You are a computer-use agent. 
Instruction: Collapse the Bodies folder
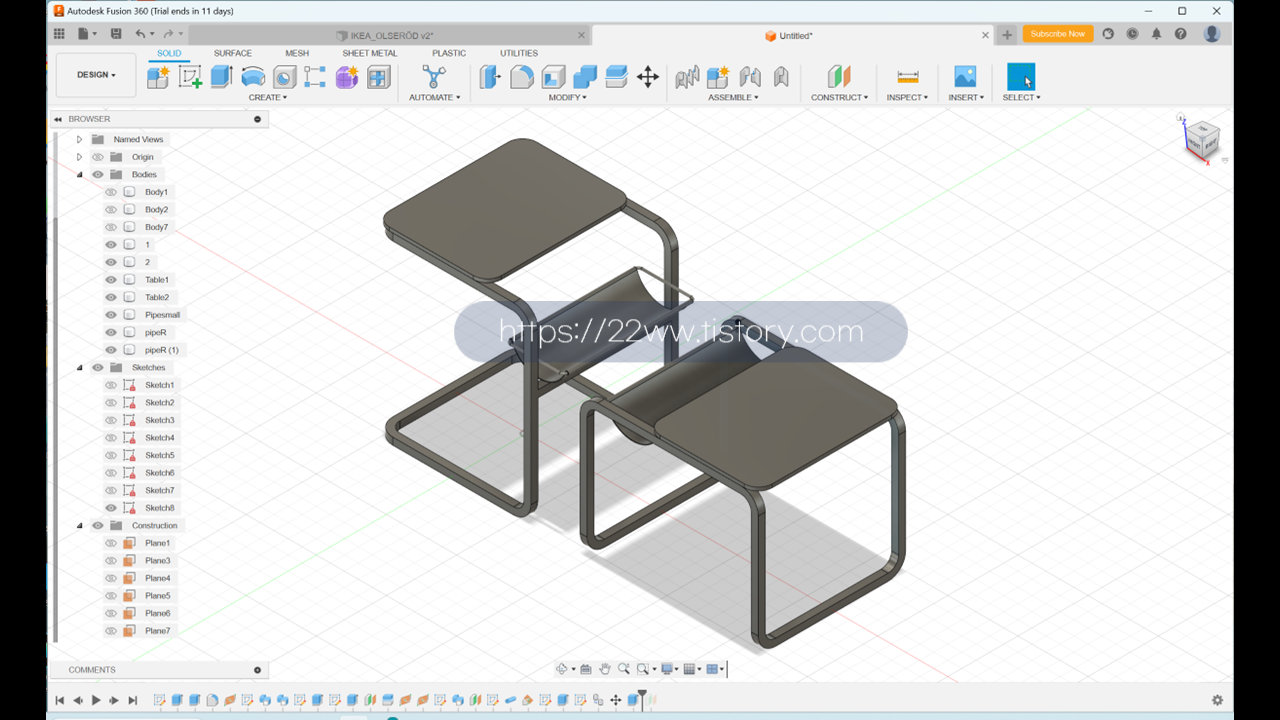[80, 174]
